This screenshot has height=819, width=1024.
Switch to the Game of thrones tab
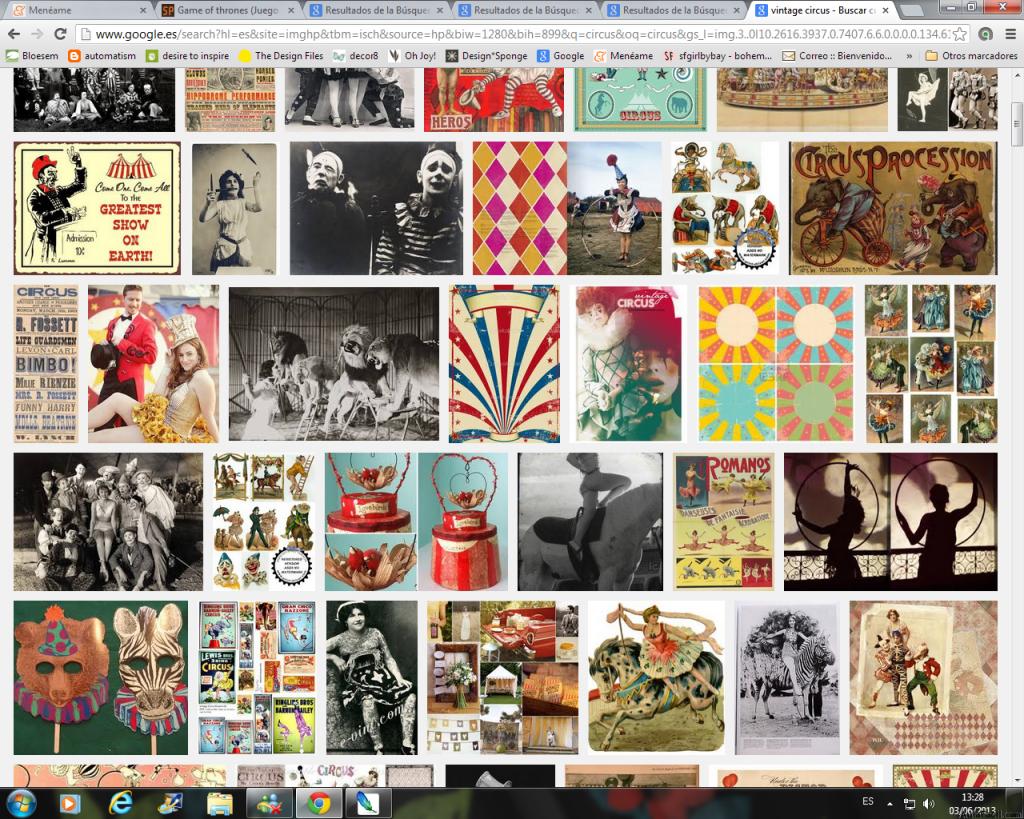tap(229, 10)
